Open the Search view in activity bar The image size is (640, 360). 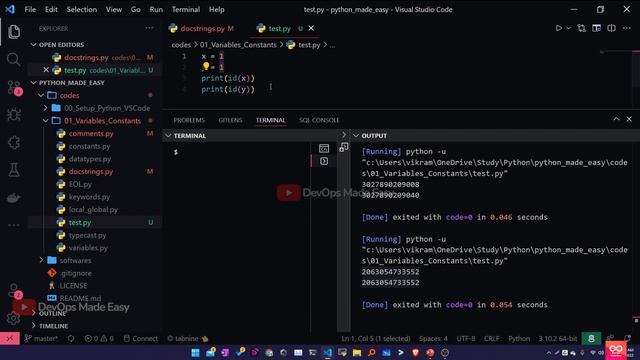tap(13, 60)
